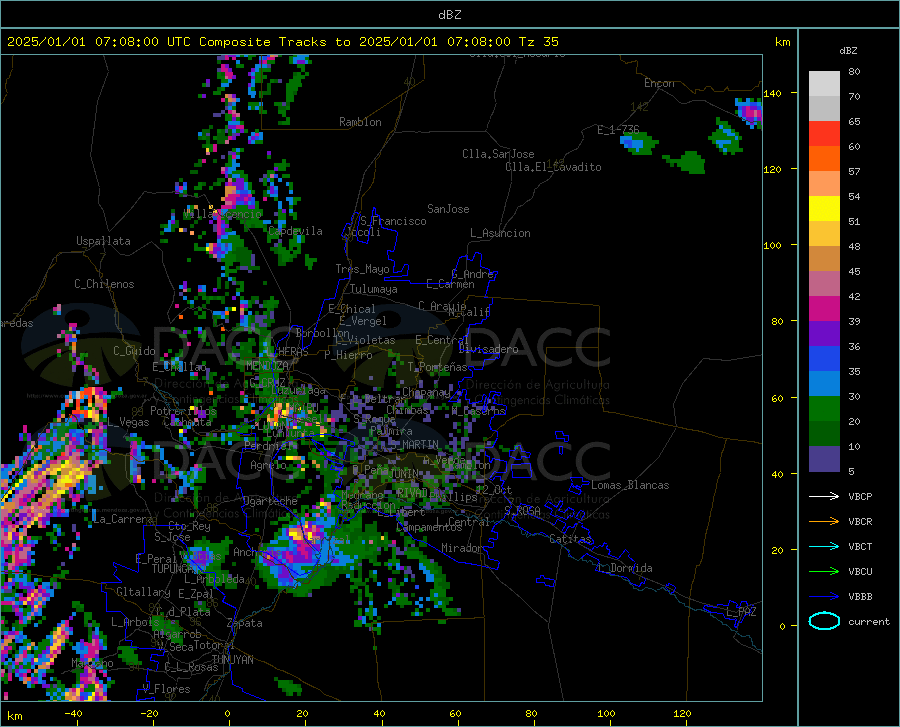
Task: Click the 'Ugarteche' place label
Action: pyautogui.click(x=270, y=501)
